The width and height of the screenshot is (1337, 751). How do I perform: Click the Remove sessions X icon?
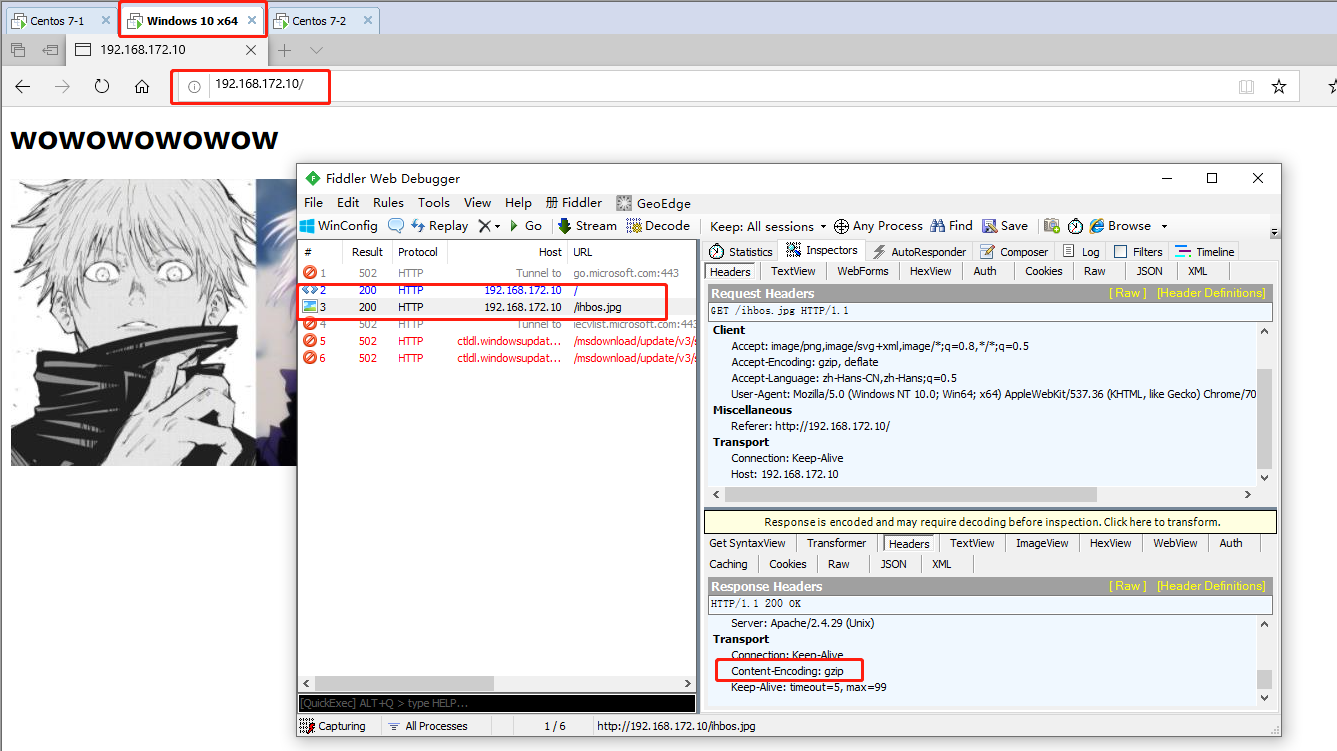(x=484, y=226)
